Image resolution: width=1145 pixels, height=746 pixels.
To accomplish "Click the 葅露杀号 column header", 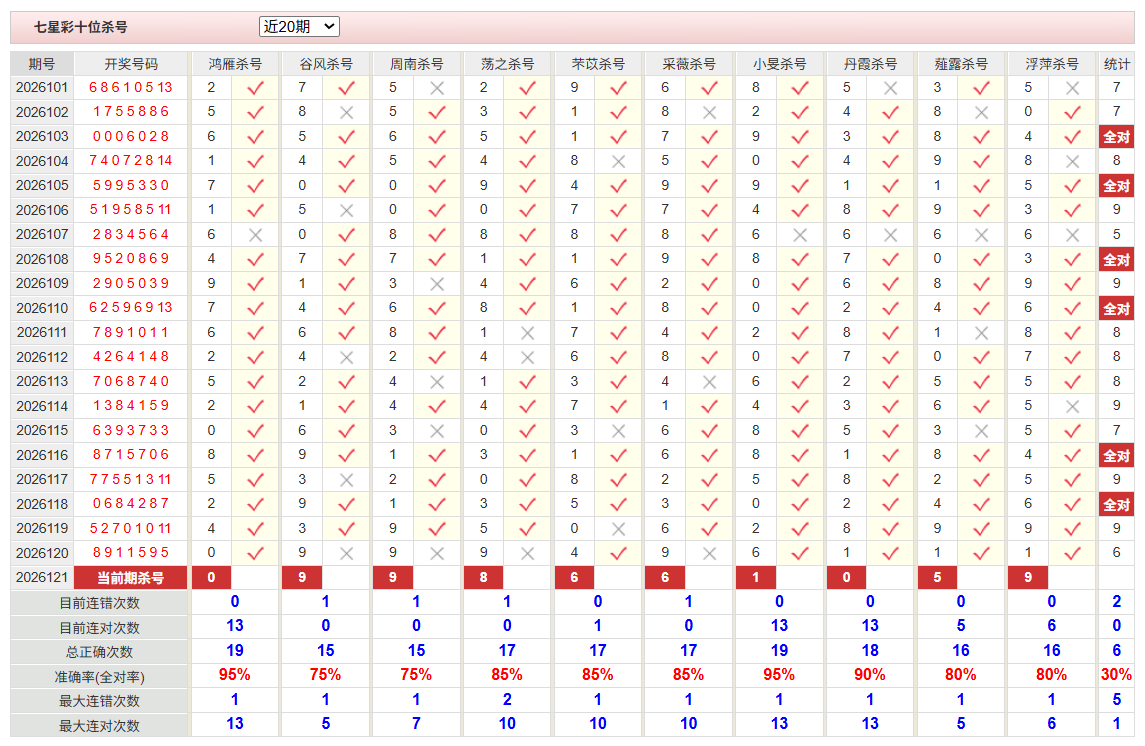I will click(961, 64).
